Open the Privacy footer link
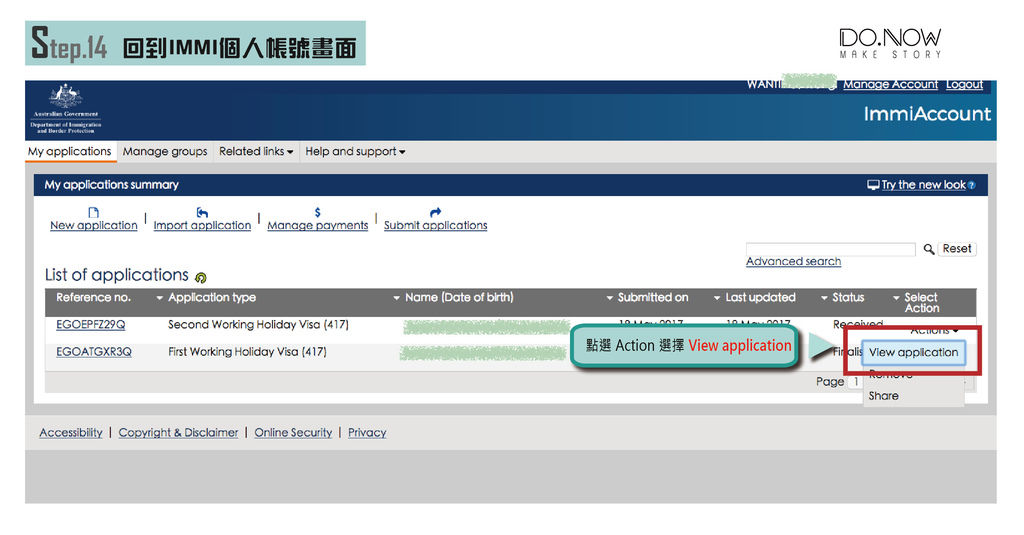Viewport: 1024px width, 535px height. 367,432
